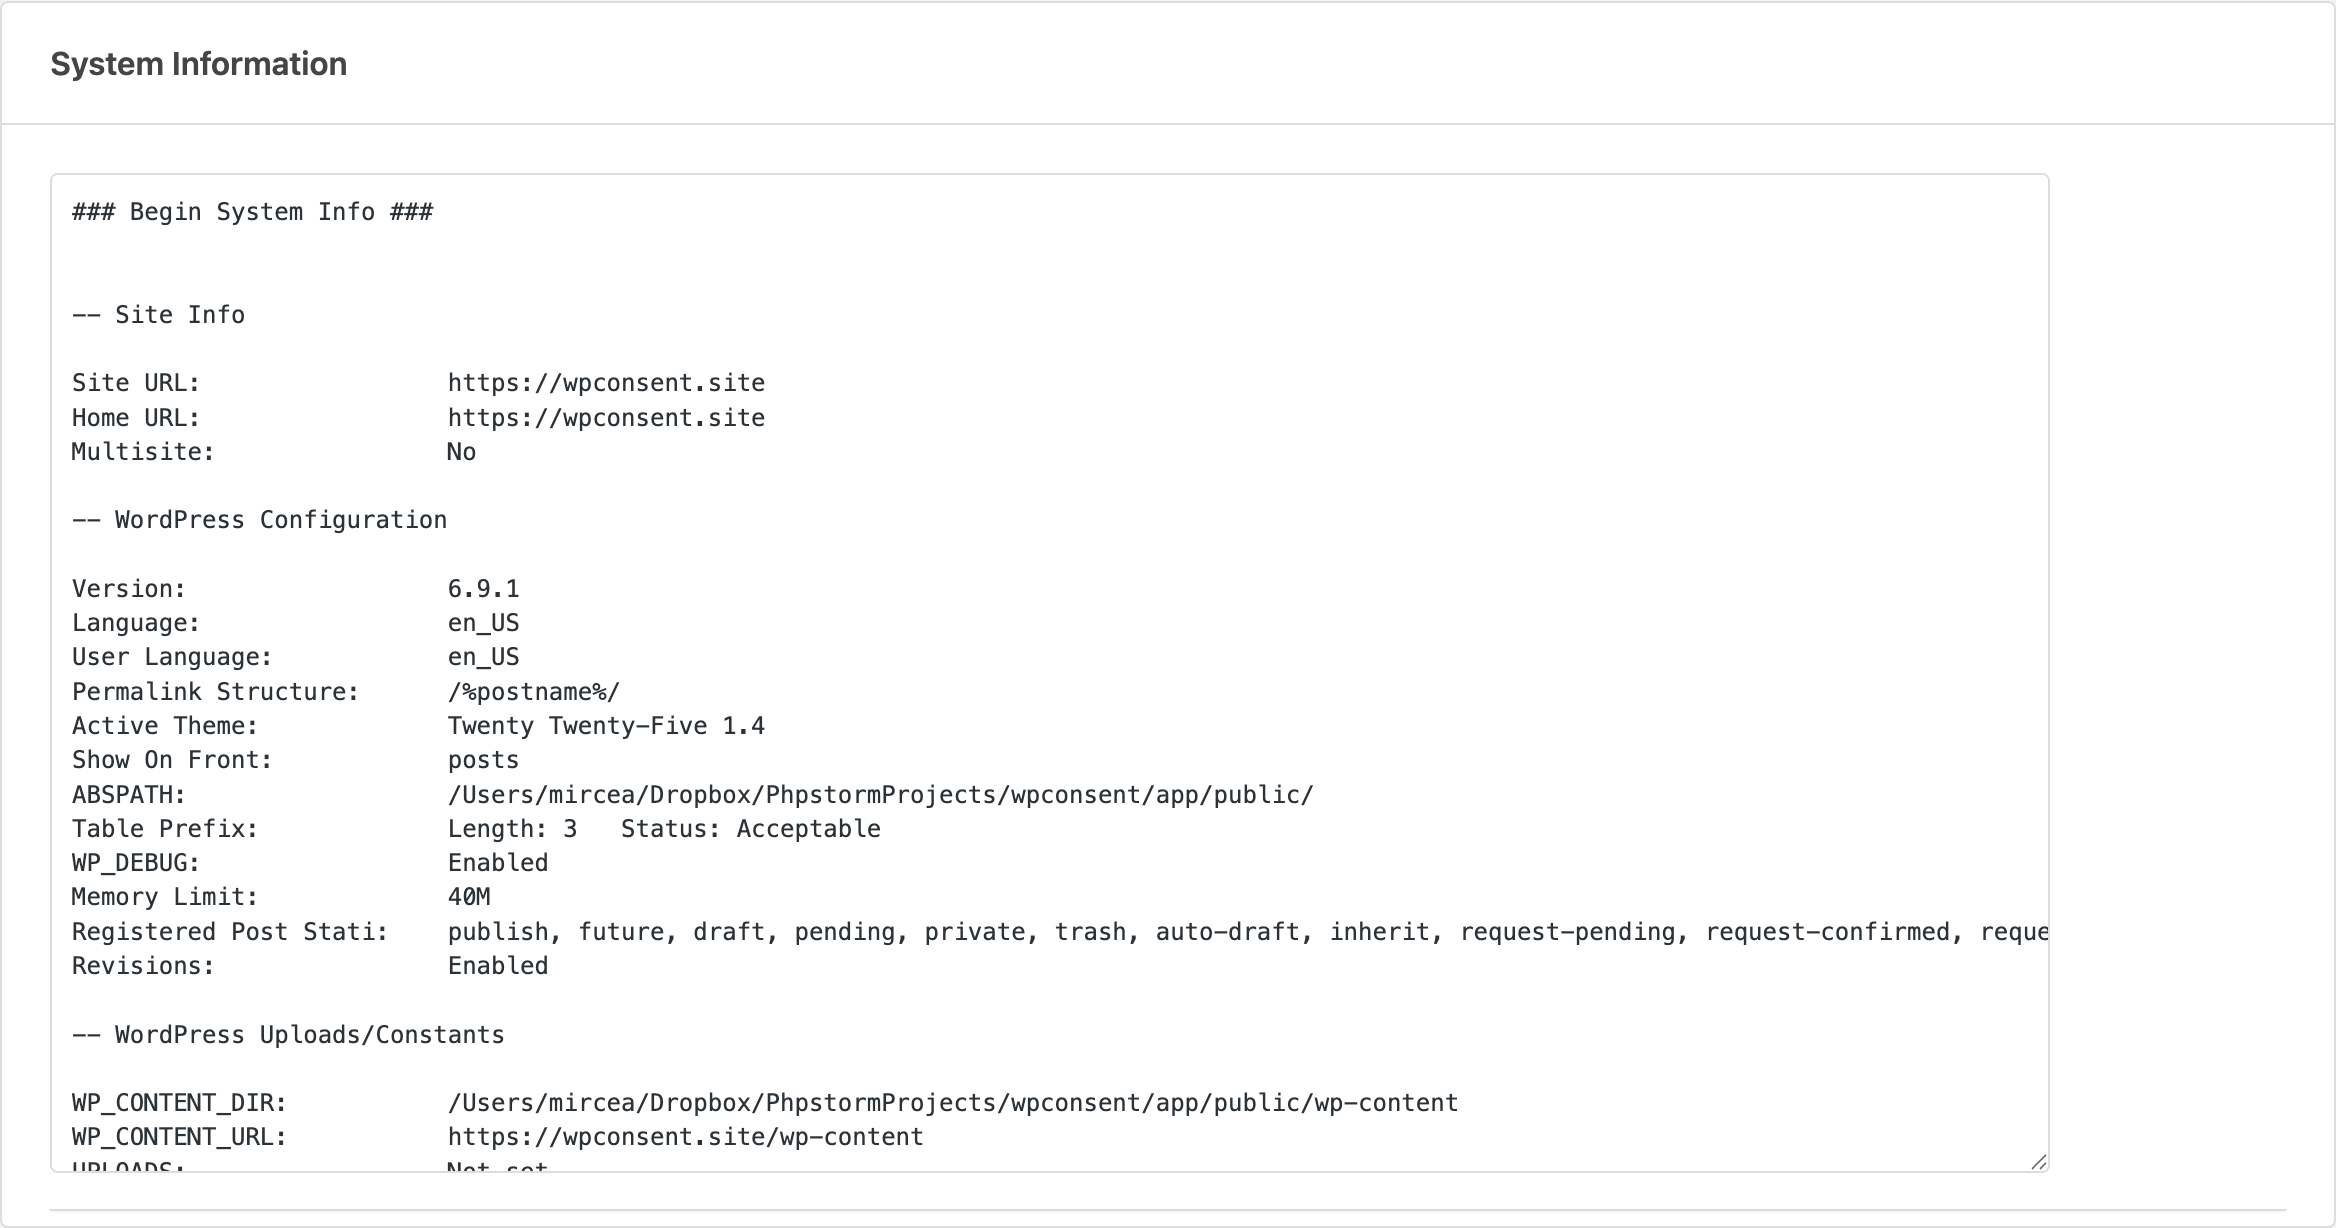
Task: Click the WP_CONTENT_DIR path value
Action: coord(952,1103)
